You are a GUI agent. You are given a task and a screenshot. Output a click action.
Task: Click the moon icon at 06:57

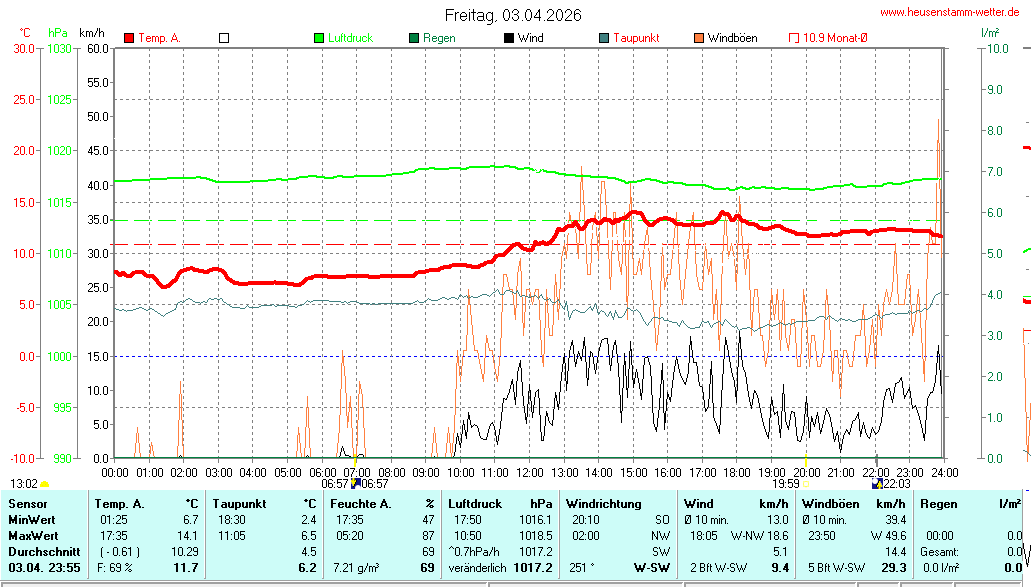(355, 483)
